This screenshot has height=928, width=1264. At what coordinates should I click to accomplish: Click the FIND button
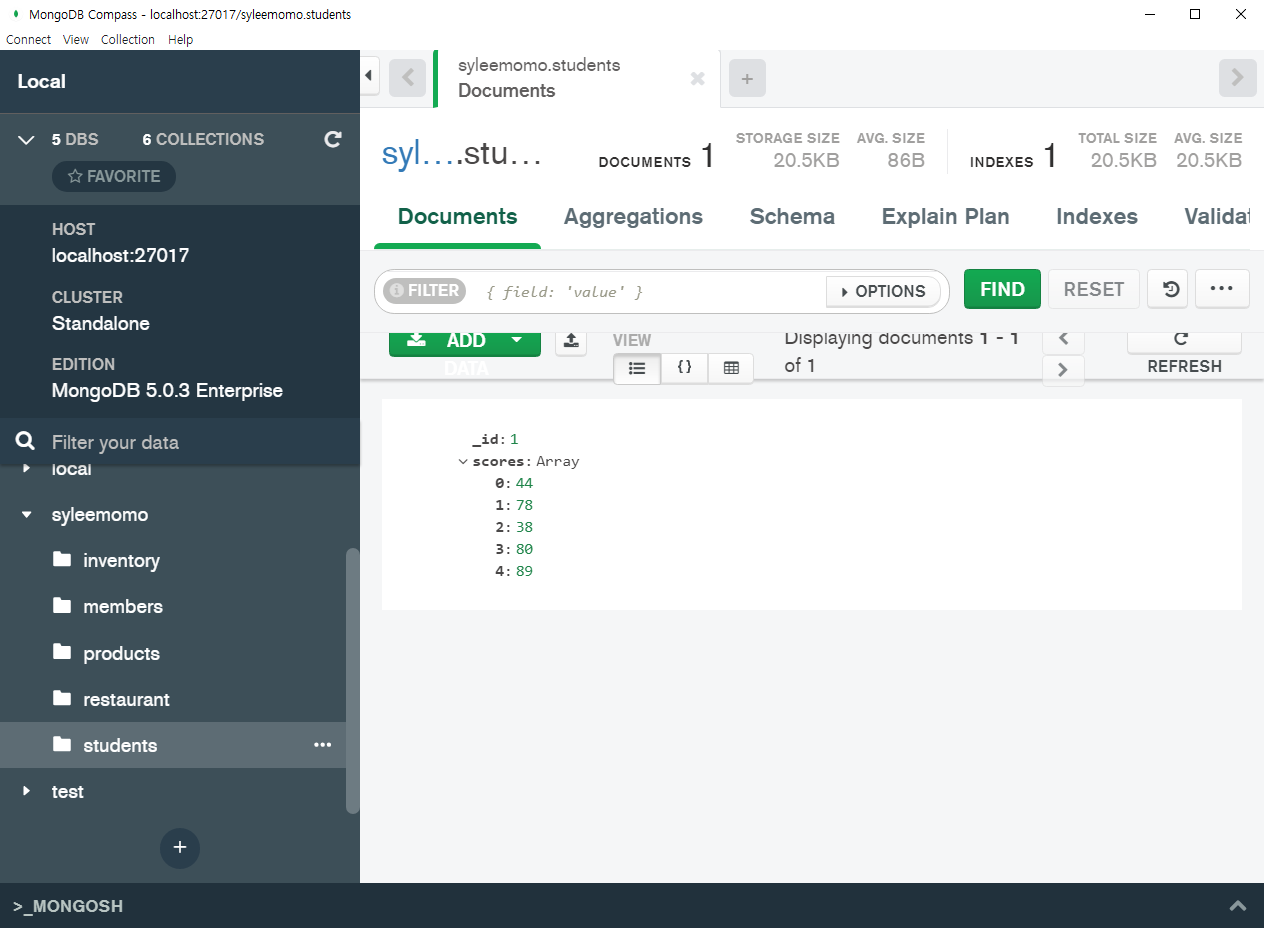(x=1002, y=289)
